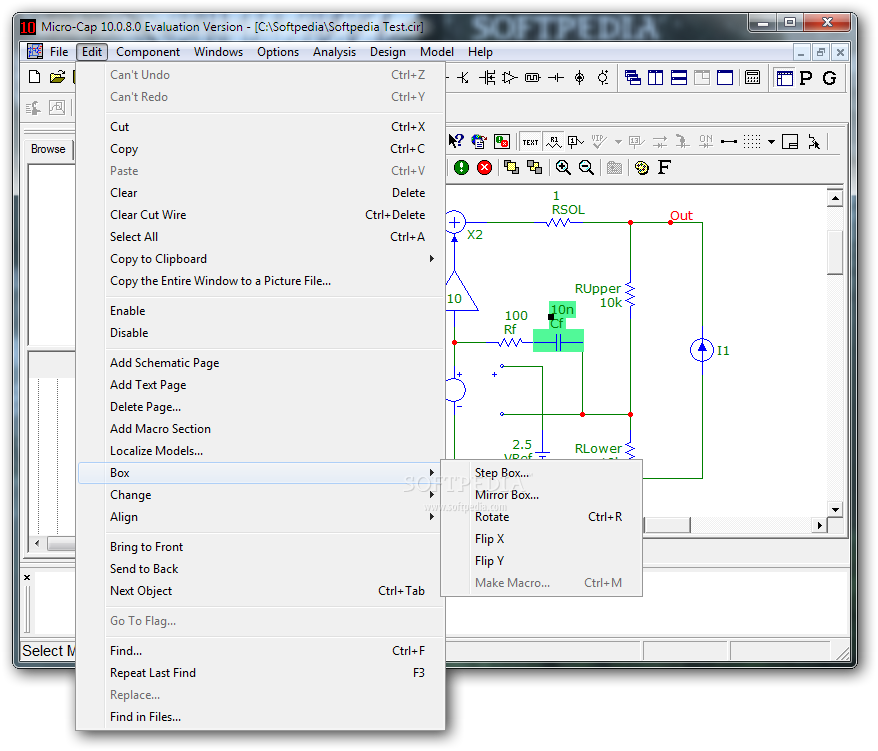Screen dimensions: 878x751
Task: Toggle the R1 attribute text display
Action: pos(554,142)
